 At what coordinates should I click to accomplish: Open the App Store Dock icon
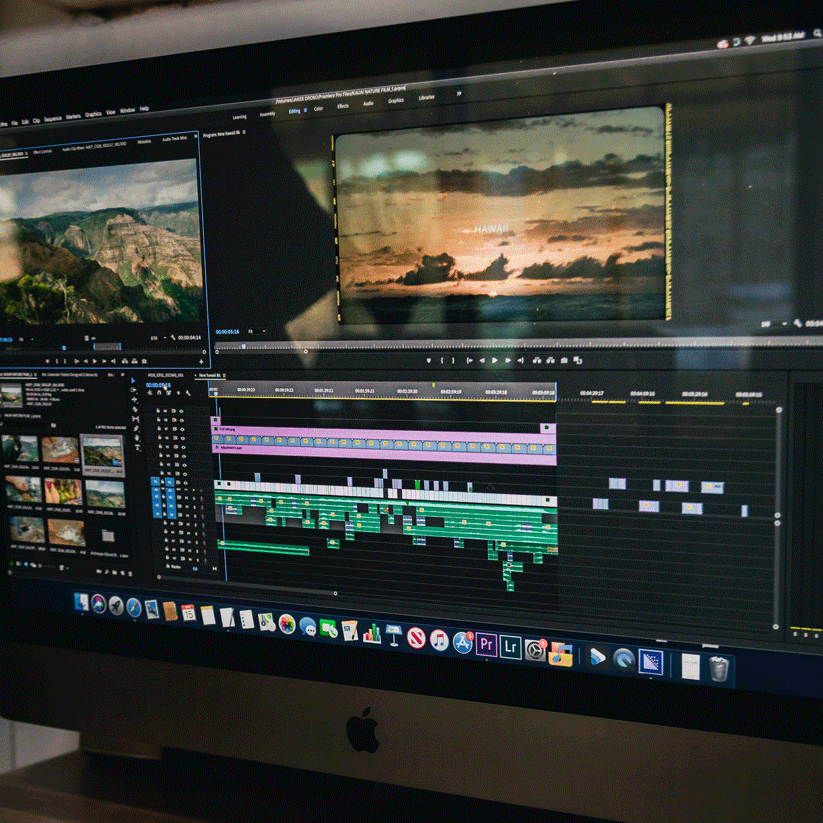pyautogui.click(x=463, y=642)
